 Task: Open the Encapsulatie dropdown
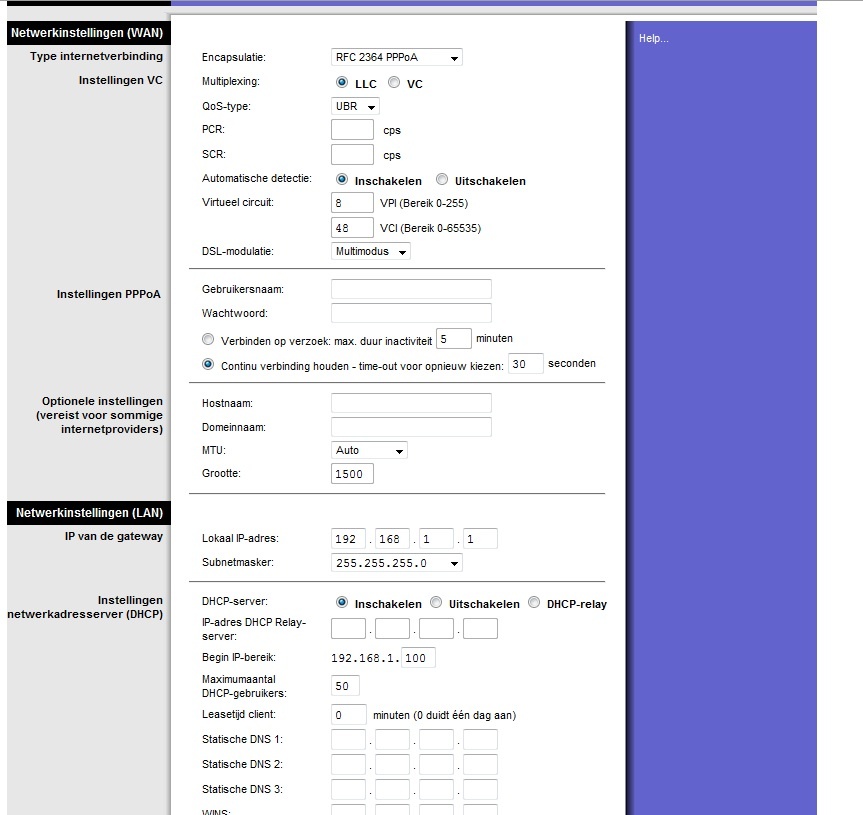coord(397,57)
